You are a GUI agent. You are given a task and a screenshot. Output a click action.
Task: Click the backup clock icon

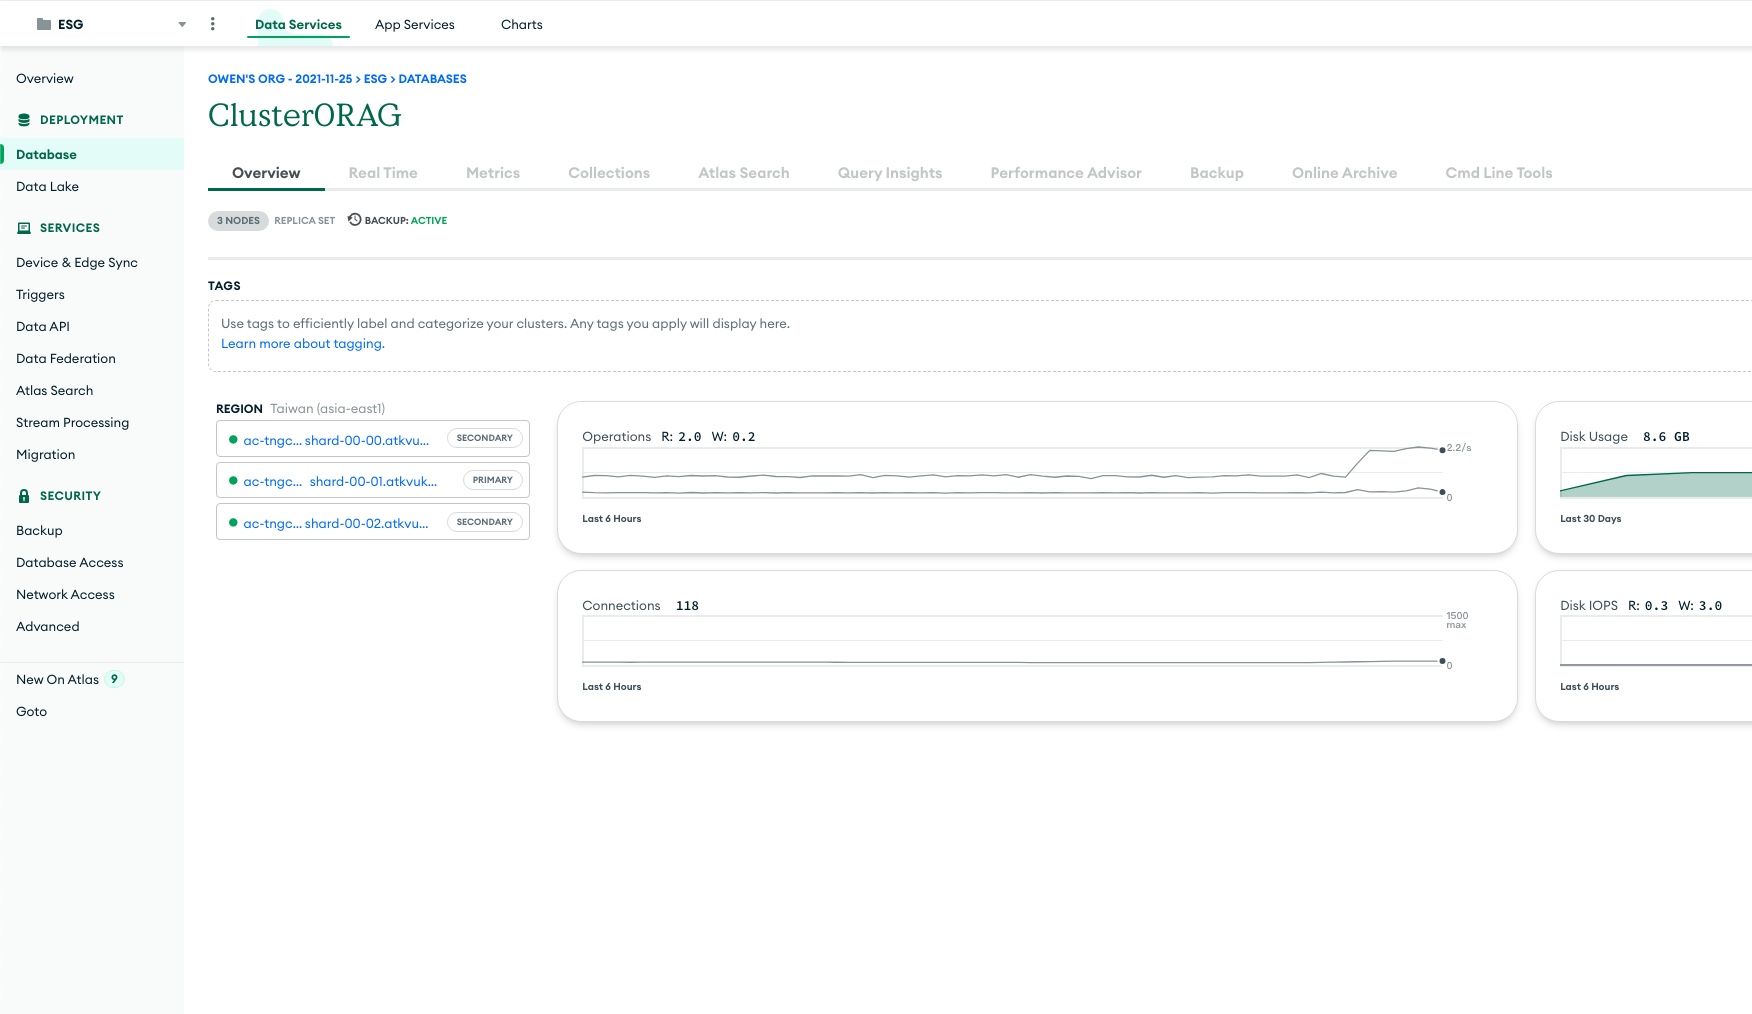(354, 220)
